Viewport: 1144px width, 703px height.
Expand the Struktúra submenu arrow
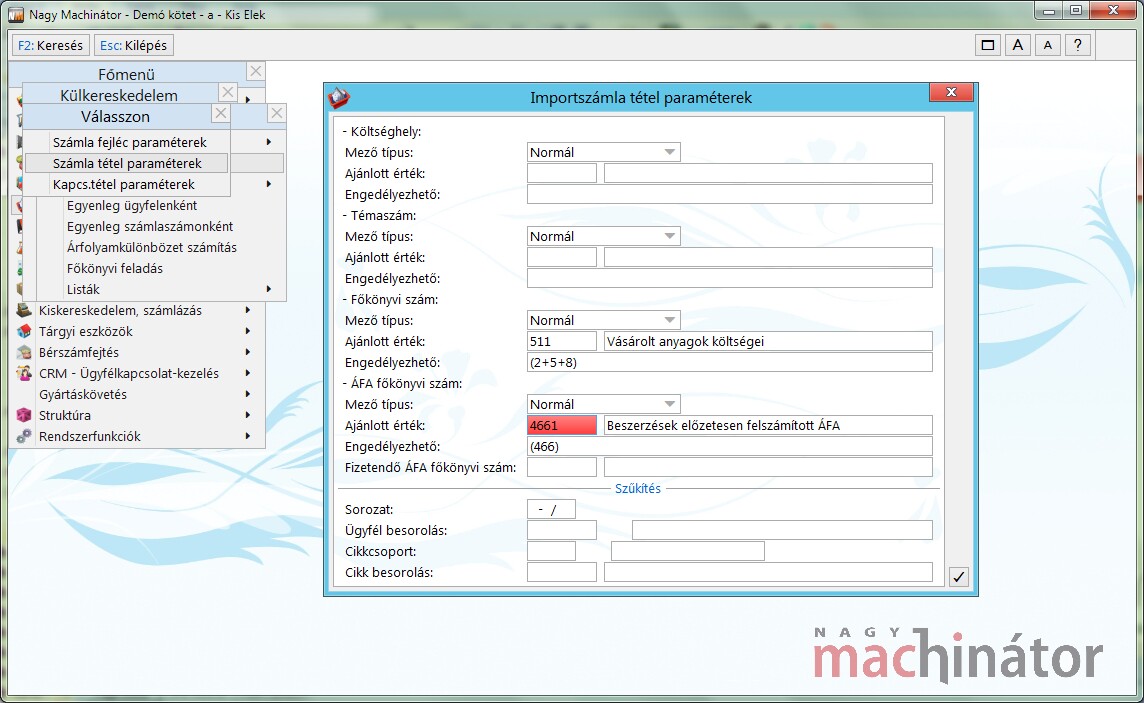pyautogui.click(x=248, y=416)
